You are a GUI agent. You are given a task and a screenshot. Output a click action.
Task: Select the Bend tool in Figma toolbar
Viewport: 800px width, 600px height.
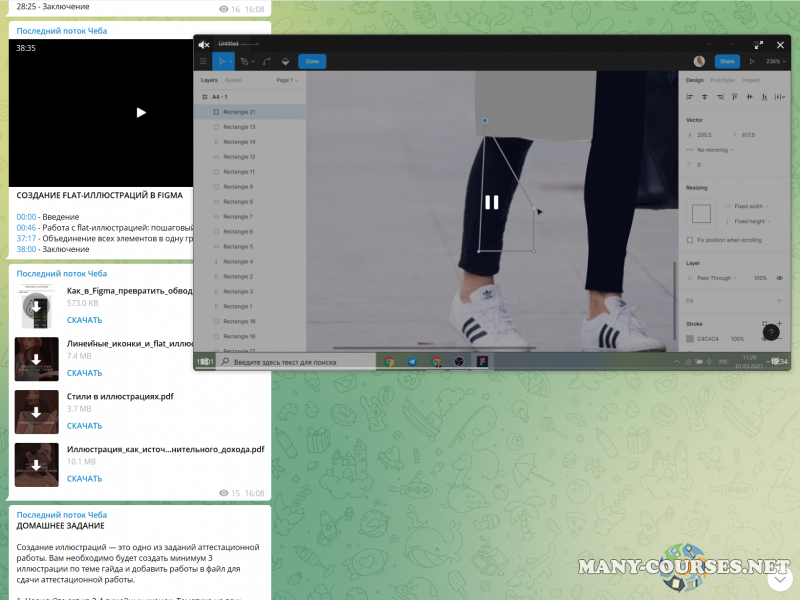[266, 61]
